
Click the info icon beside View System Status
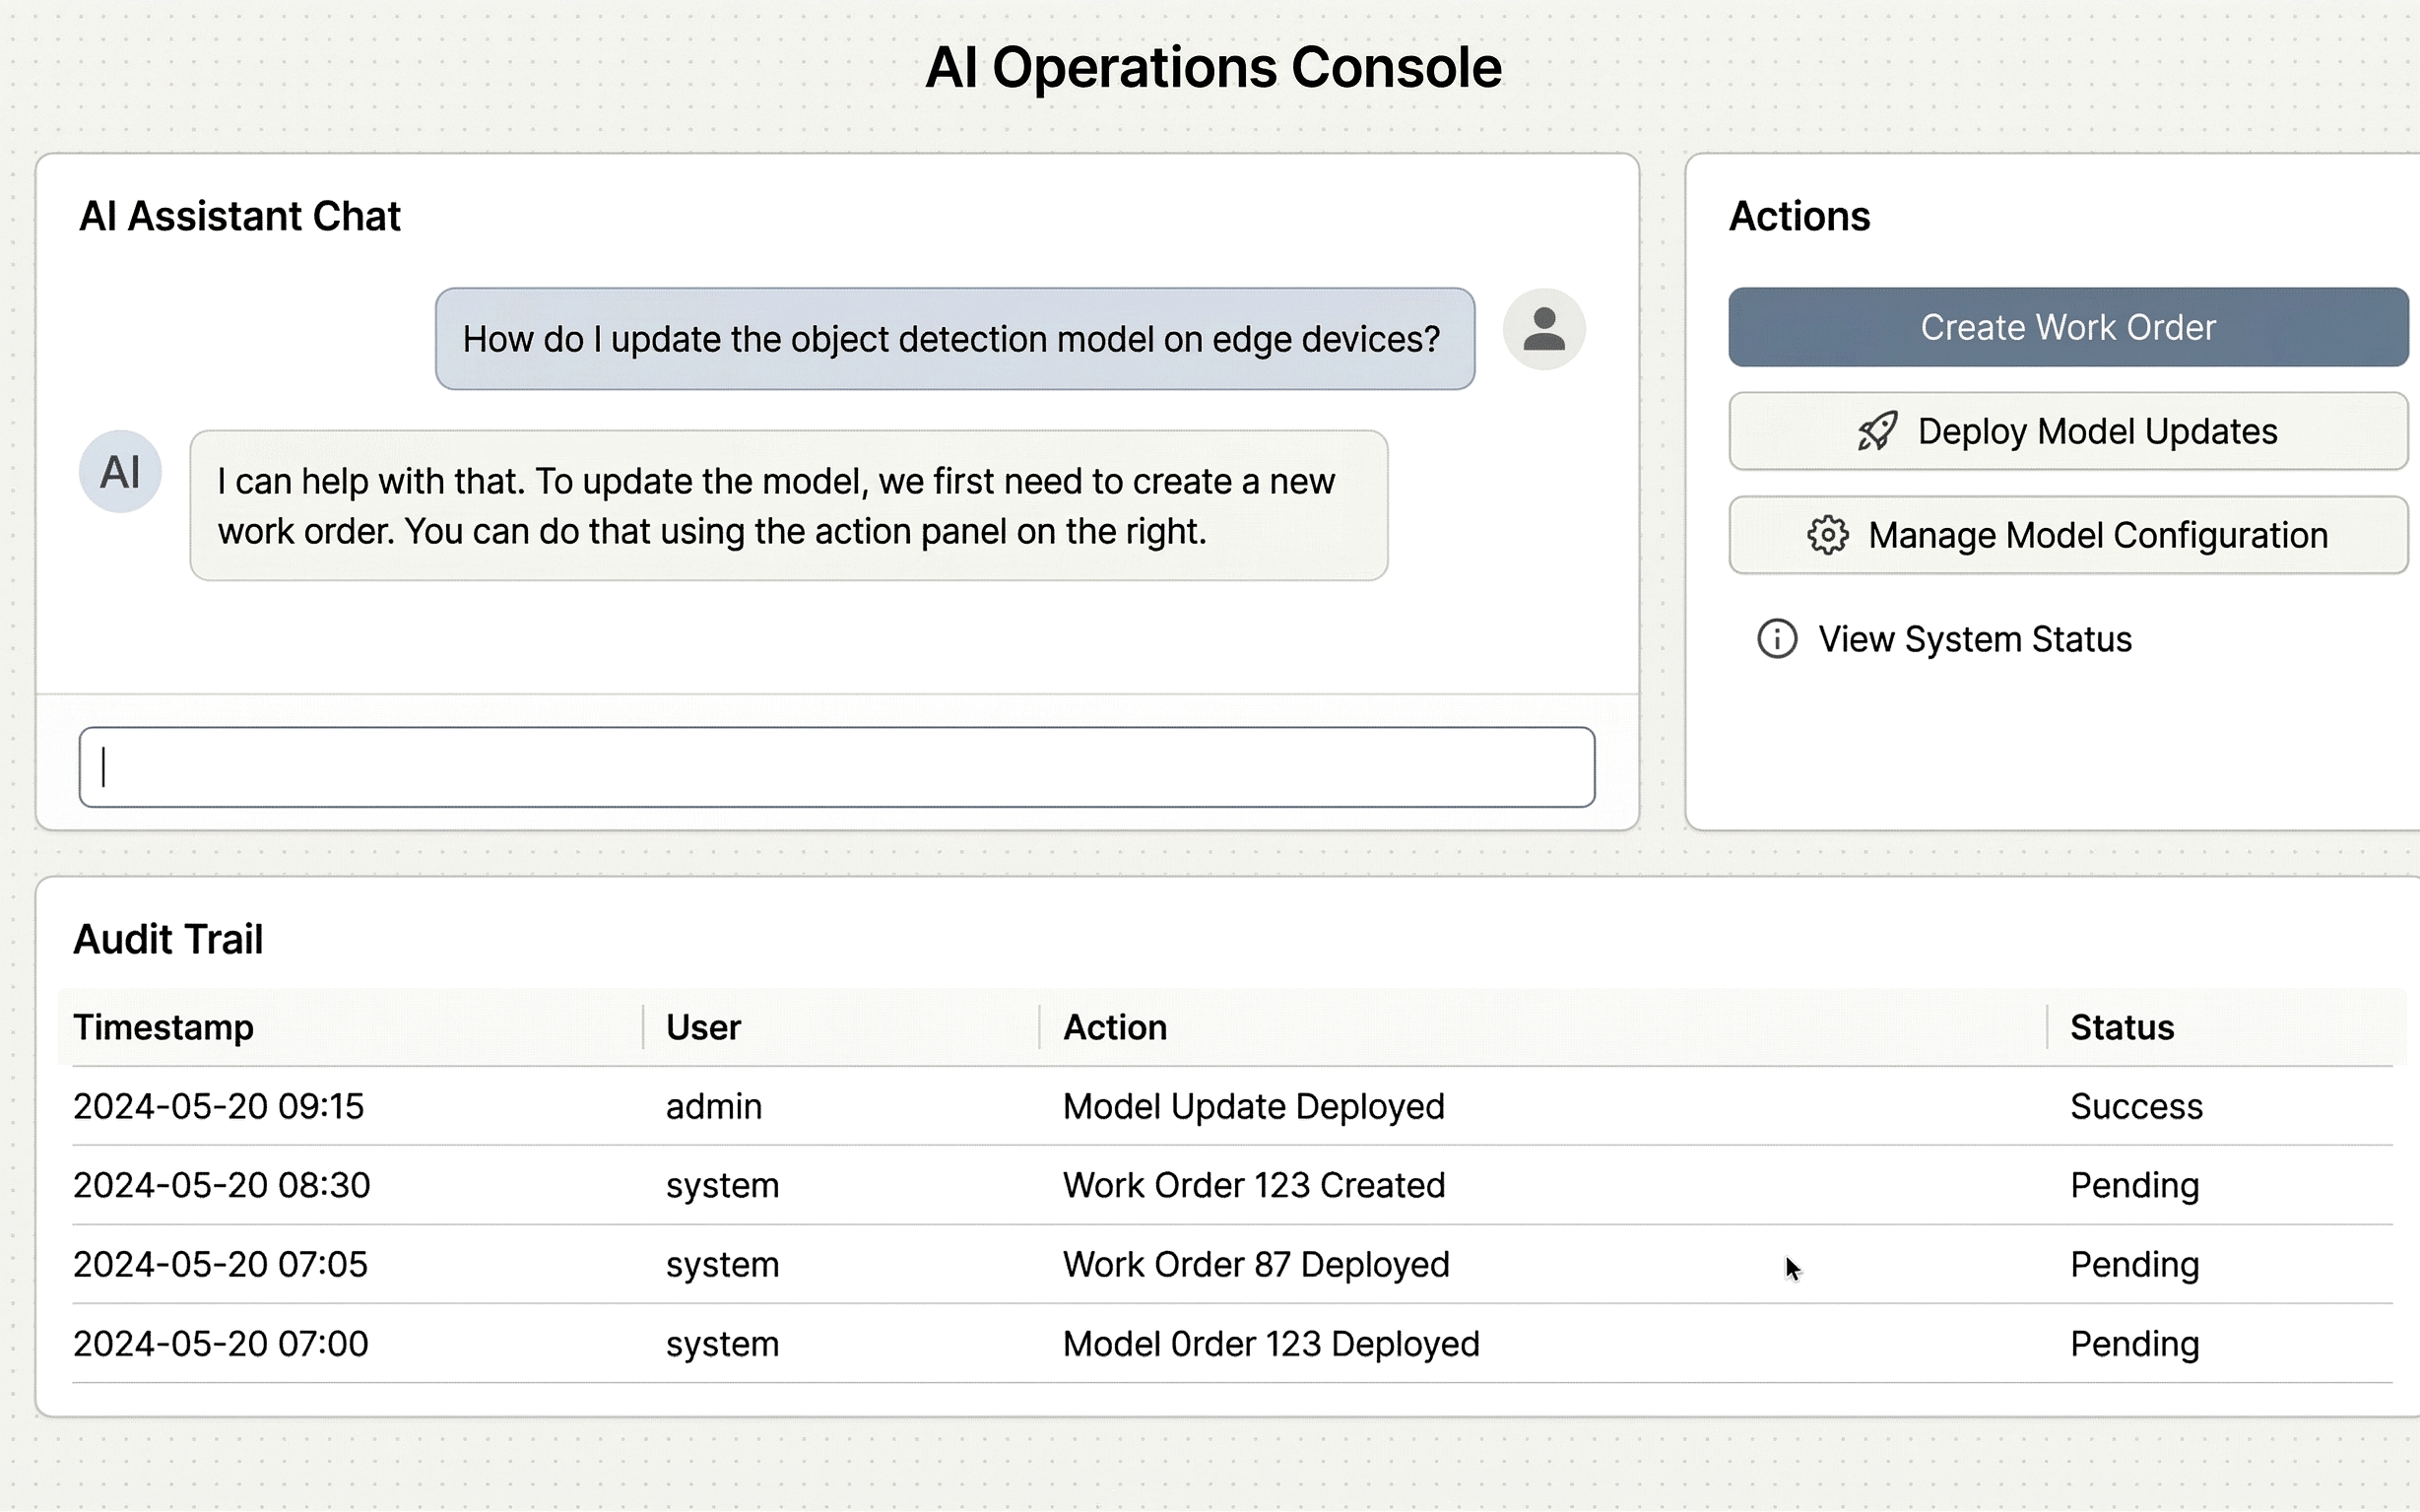click(x=1776, y=639)
